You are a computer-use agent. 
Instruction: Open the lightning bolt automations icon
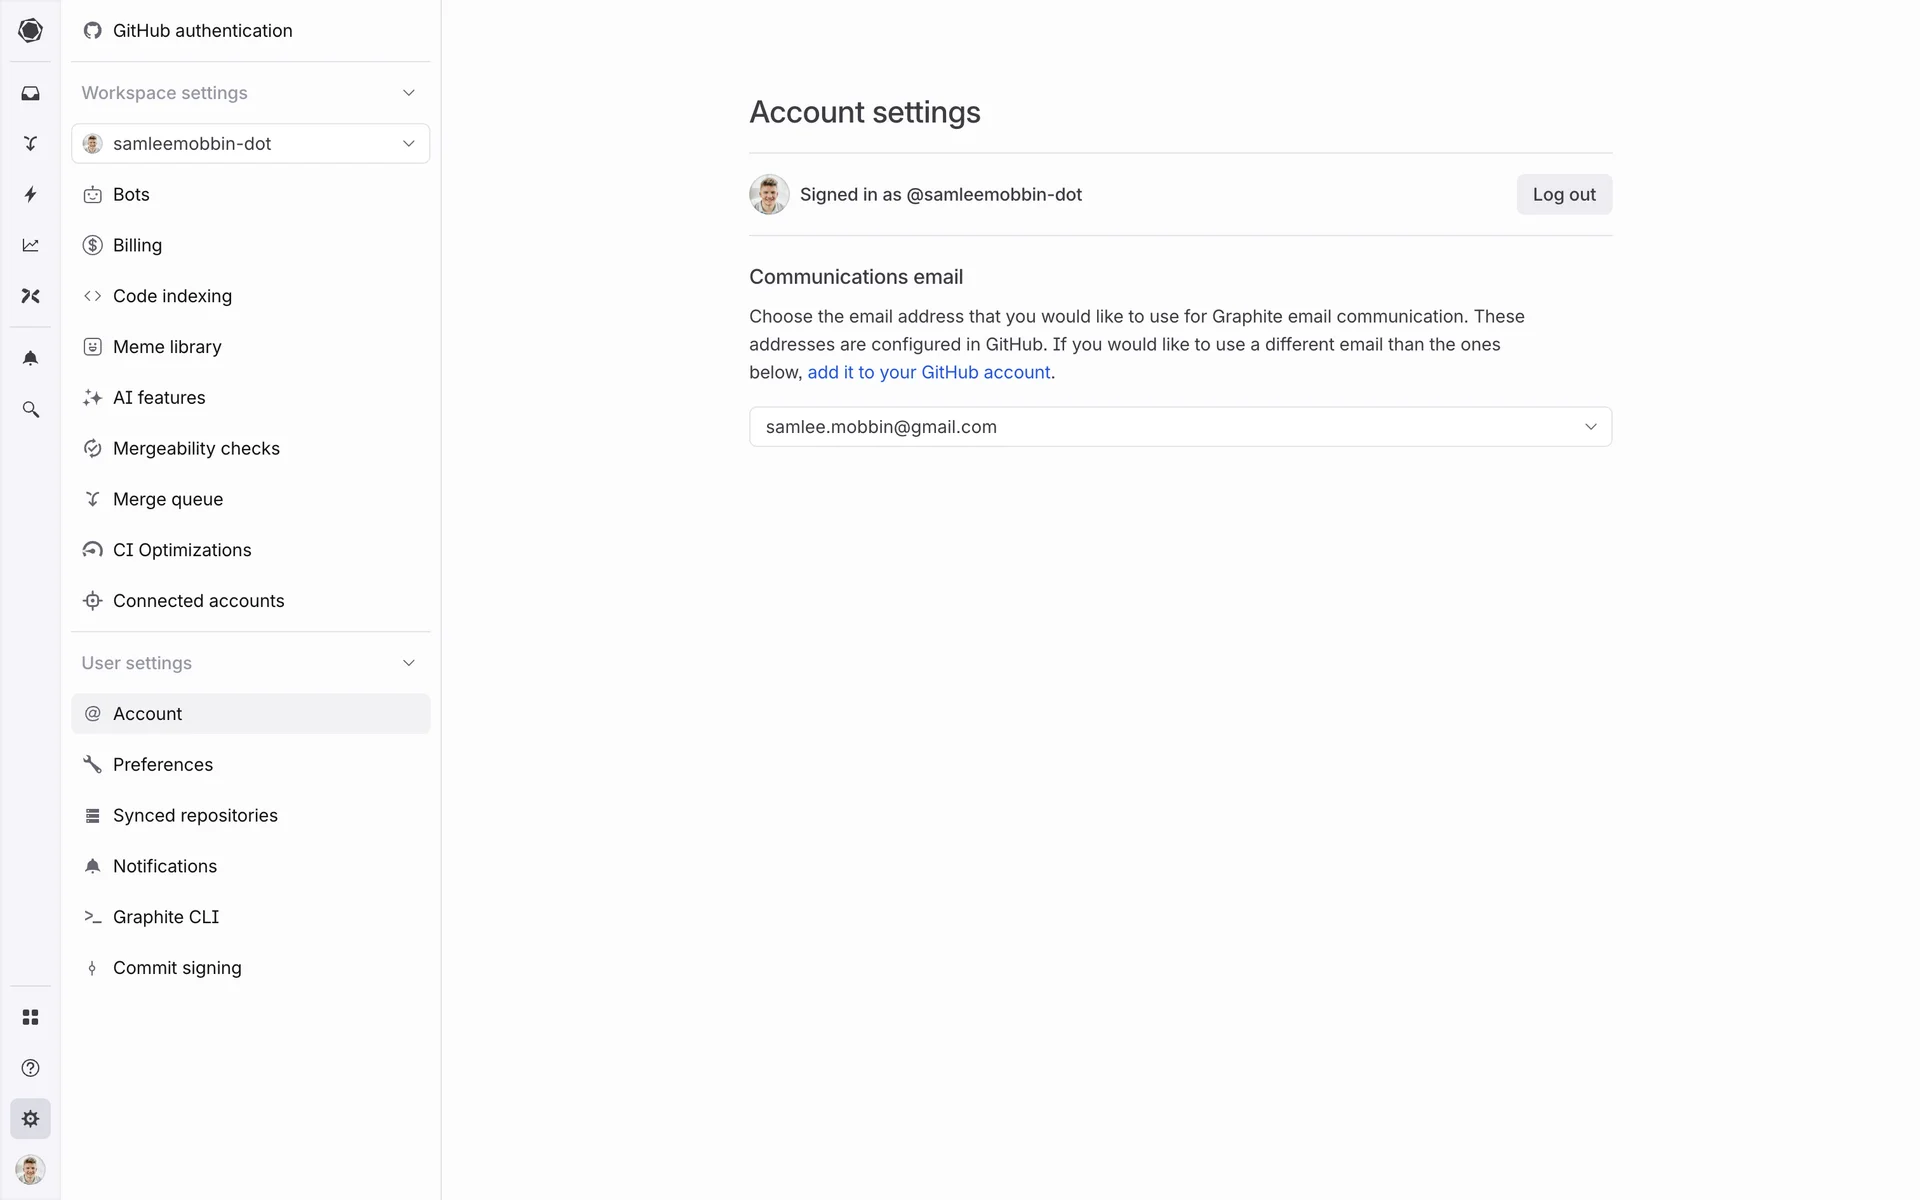click(x=30, y=194)
